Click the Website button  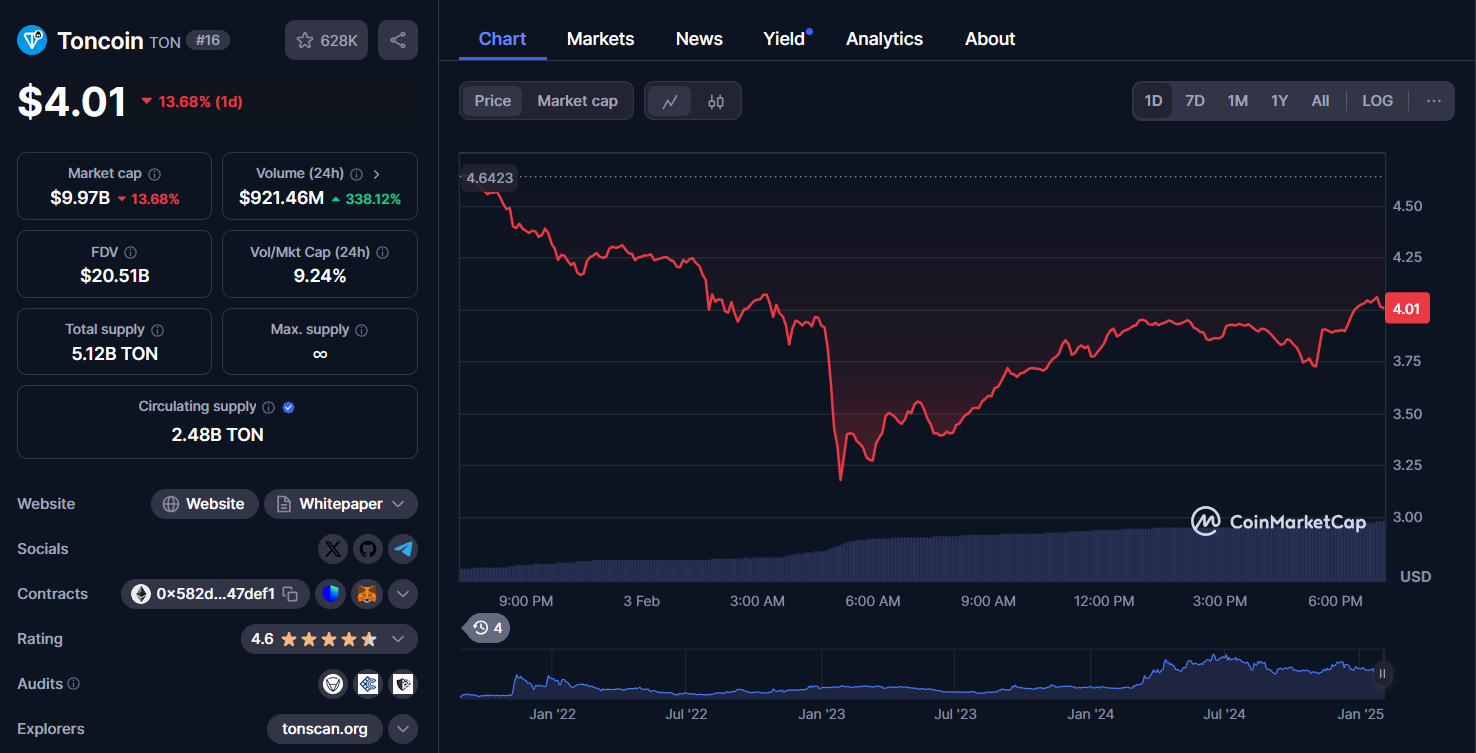click(x=204, y=503)
